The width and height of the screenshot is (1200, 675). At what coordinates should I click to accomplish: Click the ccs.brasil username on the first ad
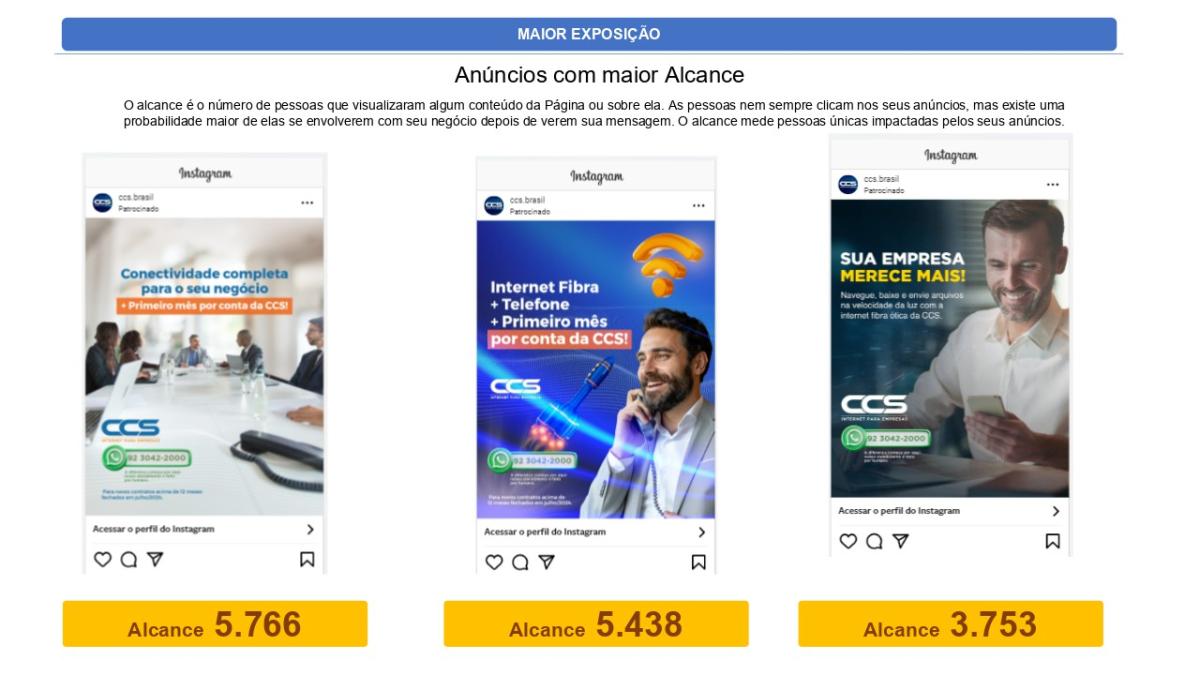(132, 198)
